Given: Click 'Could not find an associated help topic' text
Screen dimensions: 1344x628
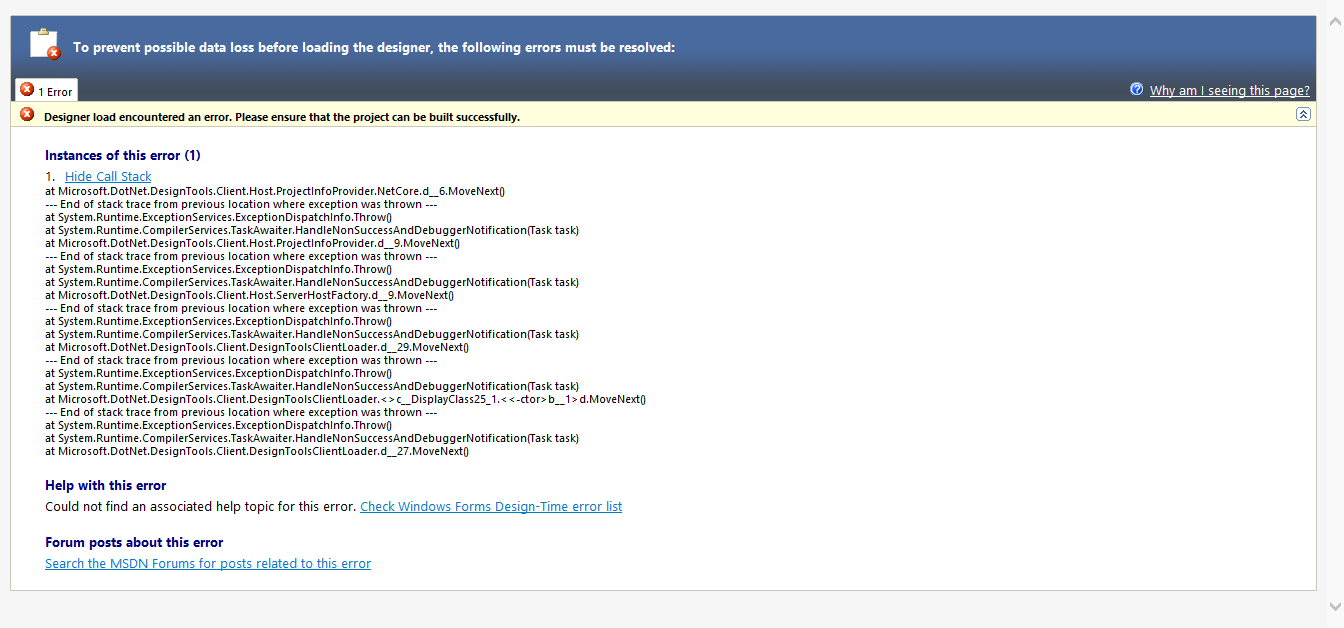Looking at the screenshot, I should pyautogui.click(x=201, y=506).
